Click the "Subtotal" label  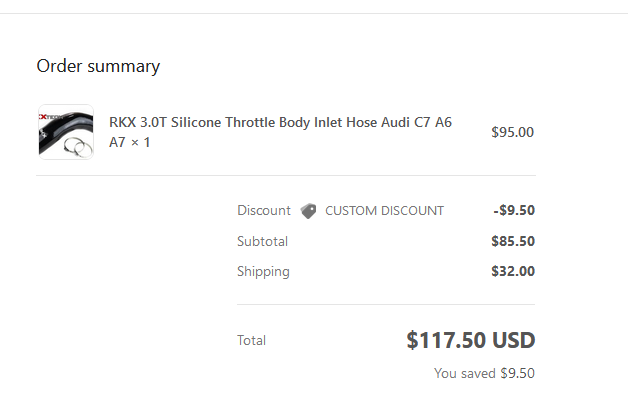[262, 241]
